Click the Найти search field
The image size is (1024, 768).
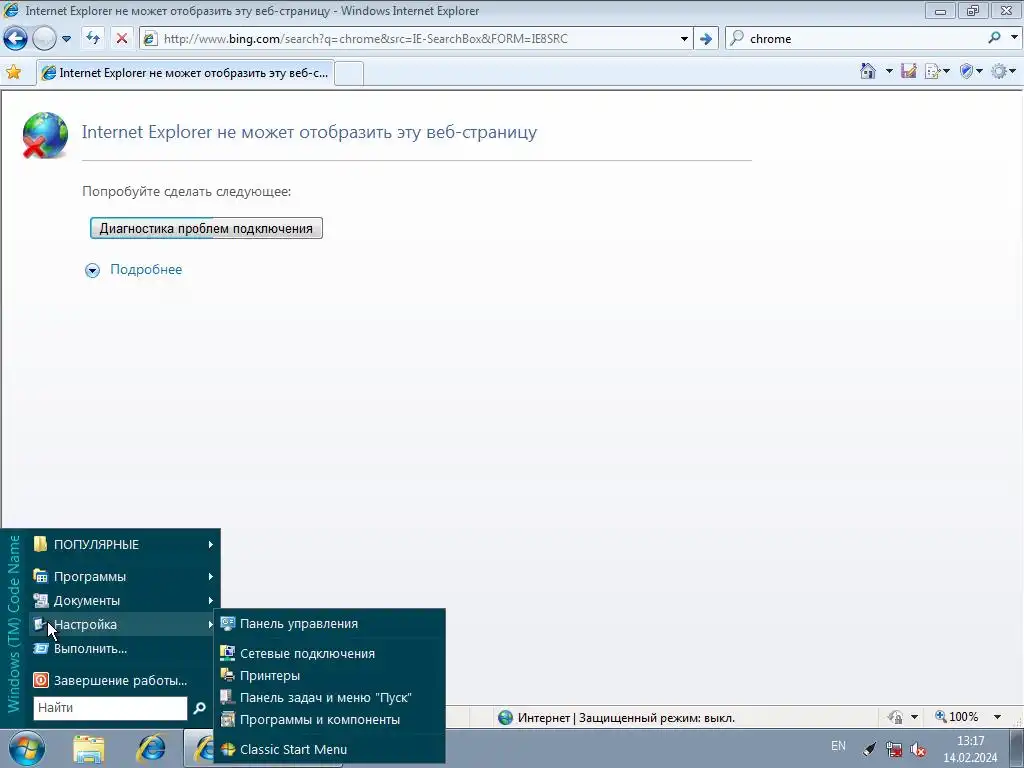[x=110, y=708]
